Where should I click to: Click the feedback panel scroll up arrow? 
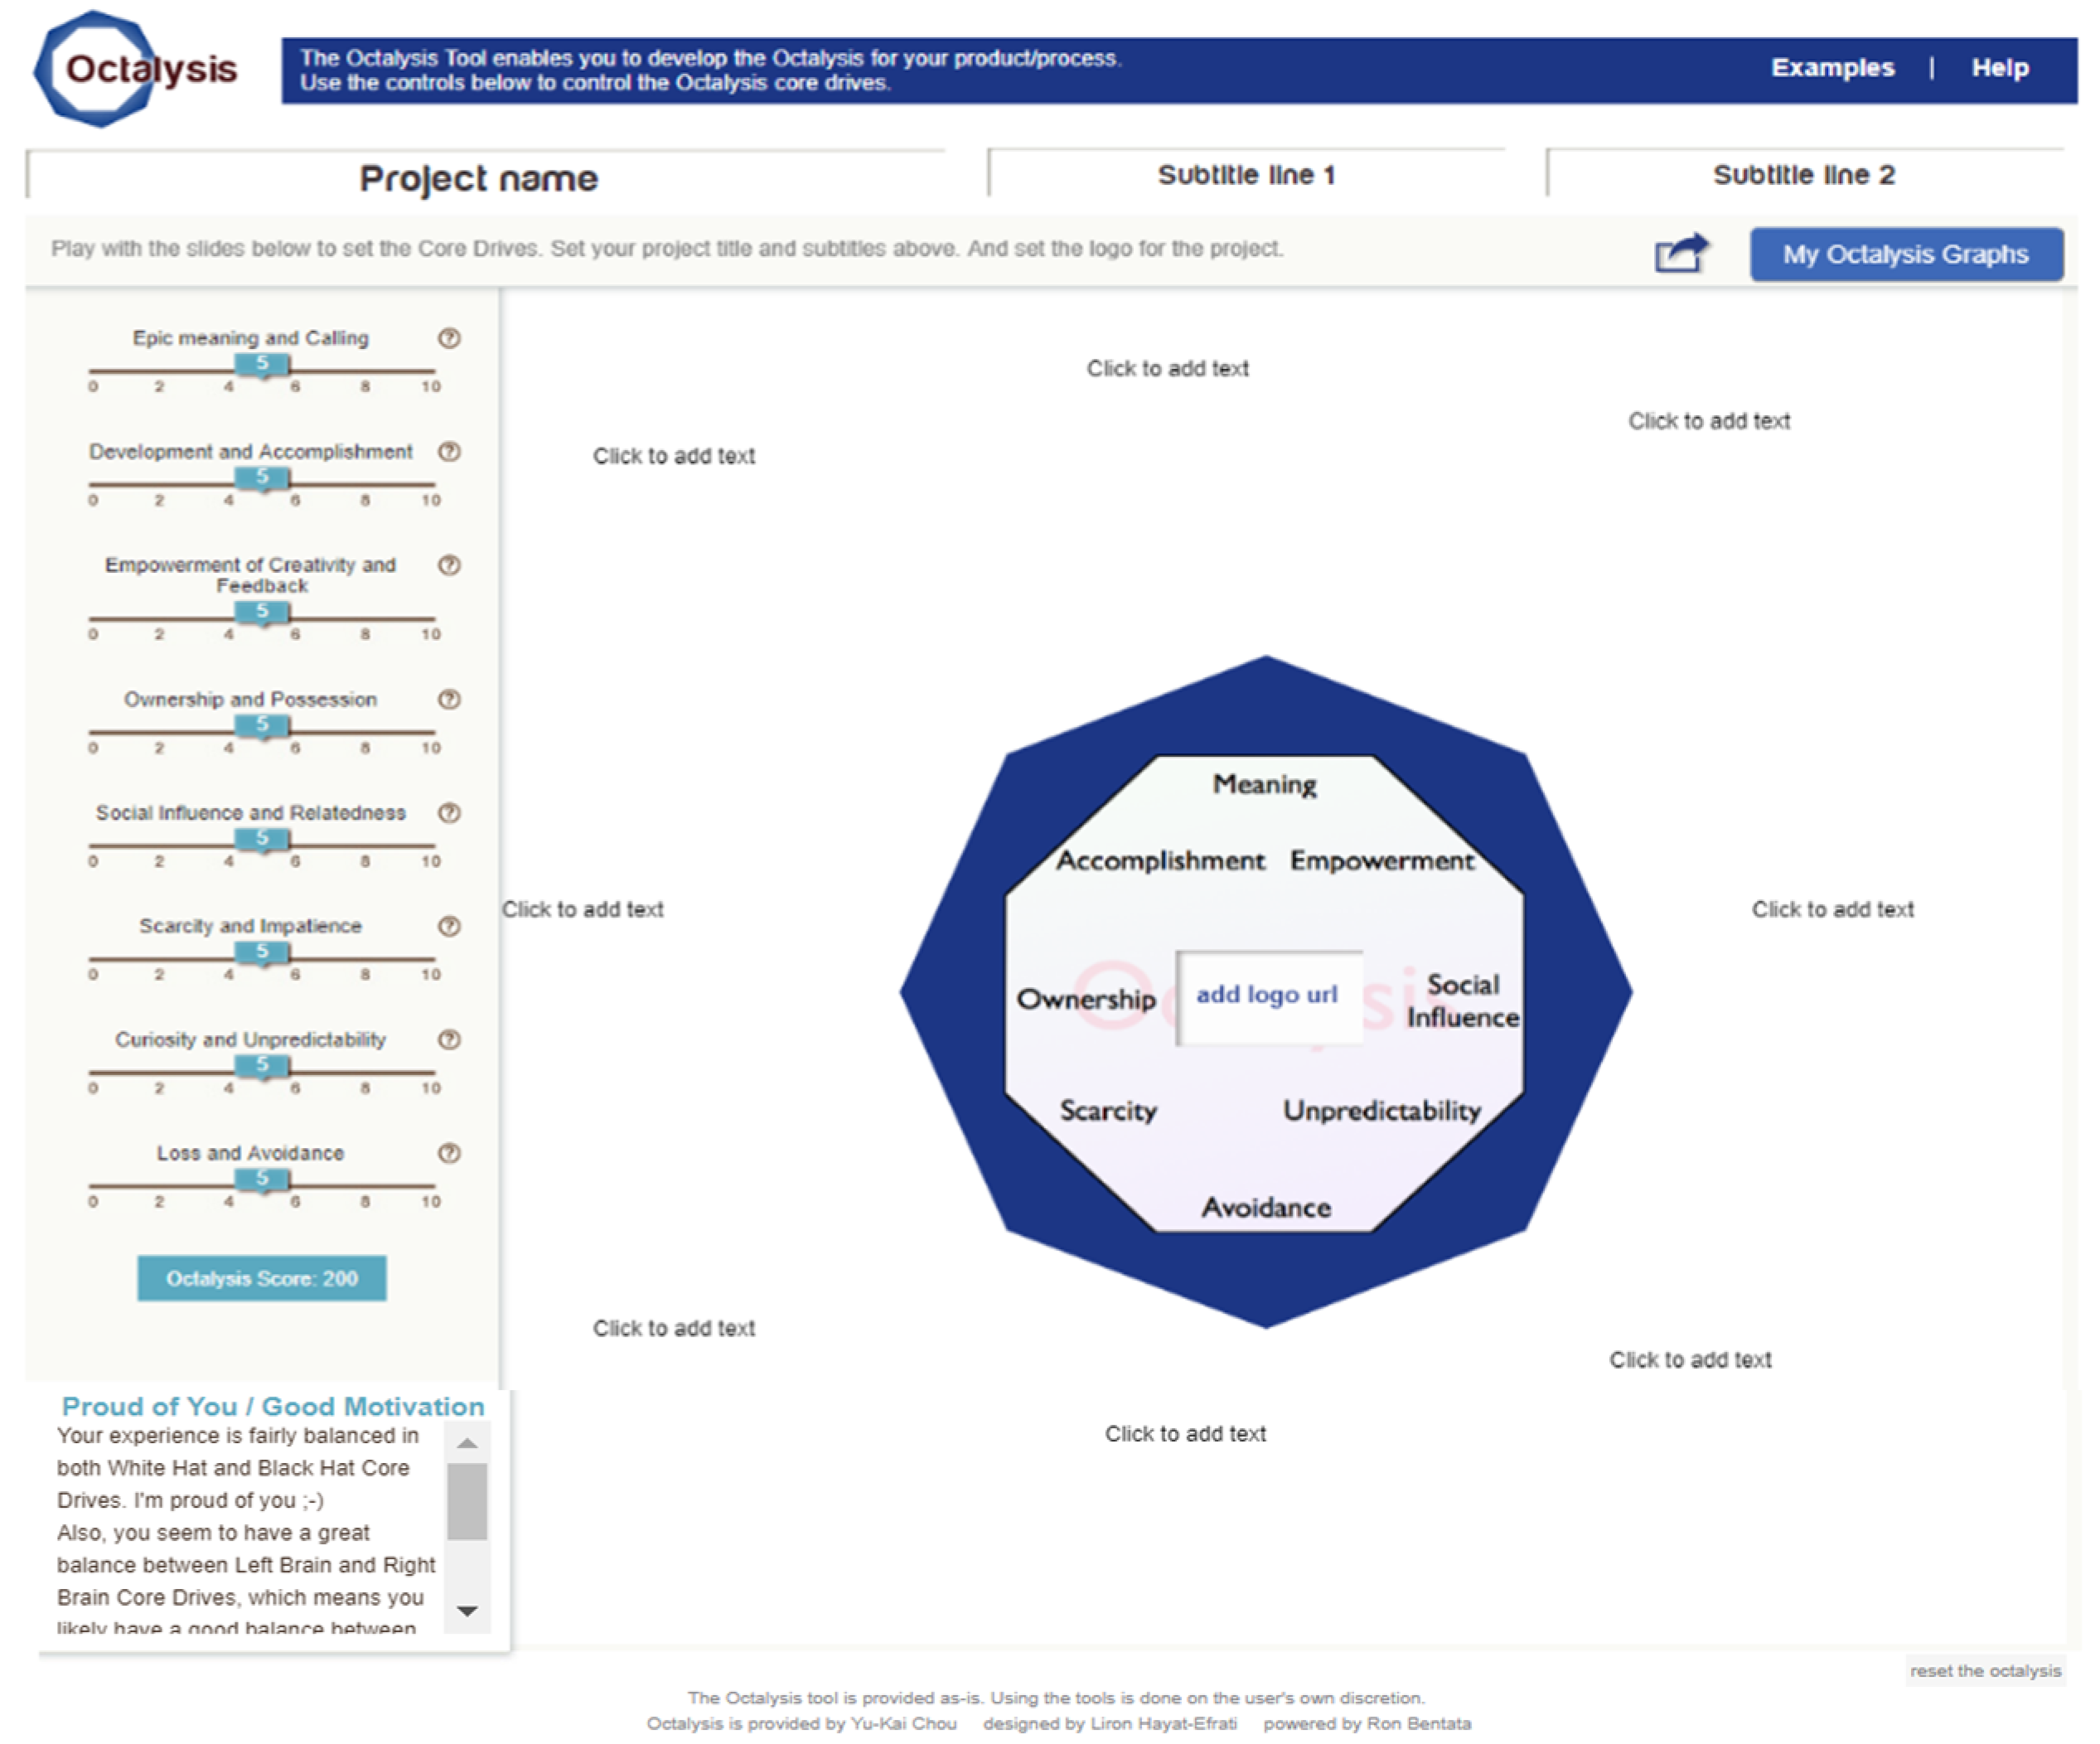(467, 1443)
